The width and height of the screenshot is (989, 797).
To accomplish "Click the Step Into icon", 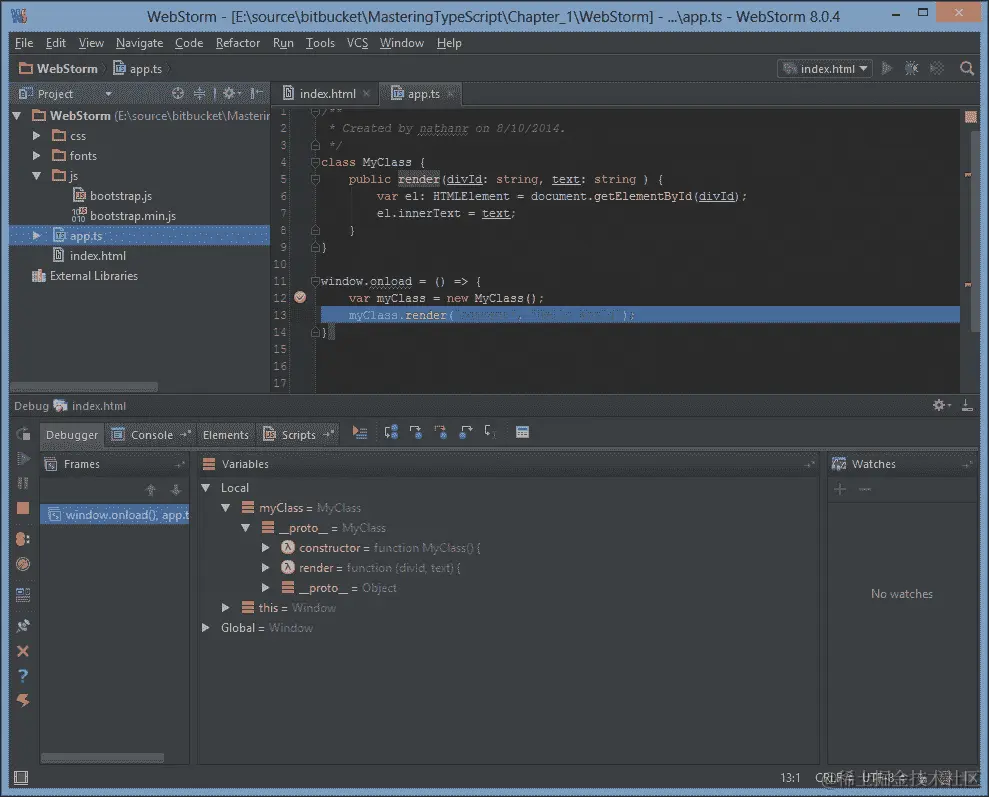I will click(x=416, y=432).
